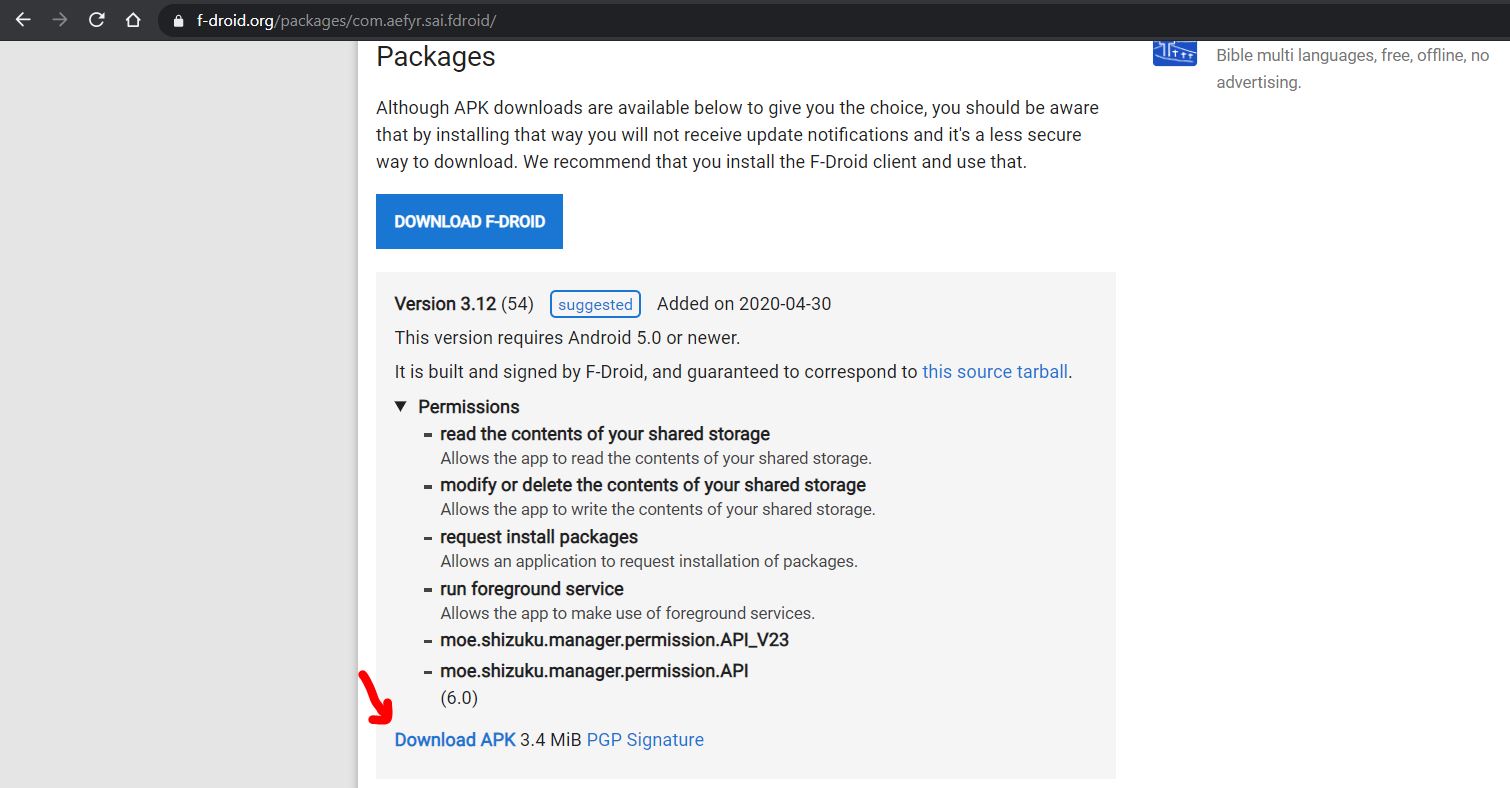Click the Version 3.12 heading

point(444,304)
